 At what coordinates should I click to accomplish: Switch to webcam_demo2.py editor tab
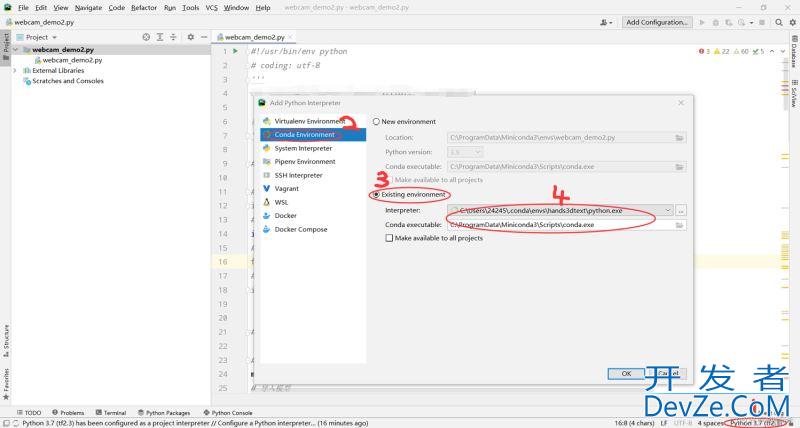click(254, 37)
